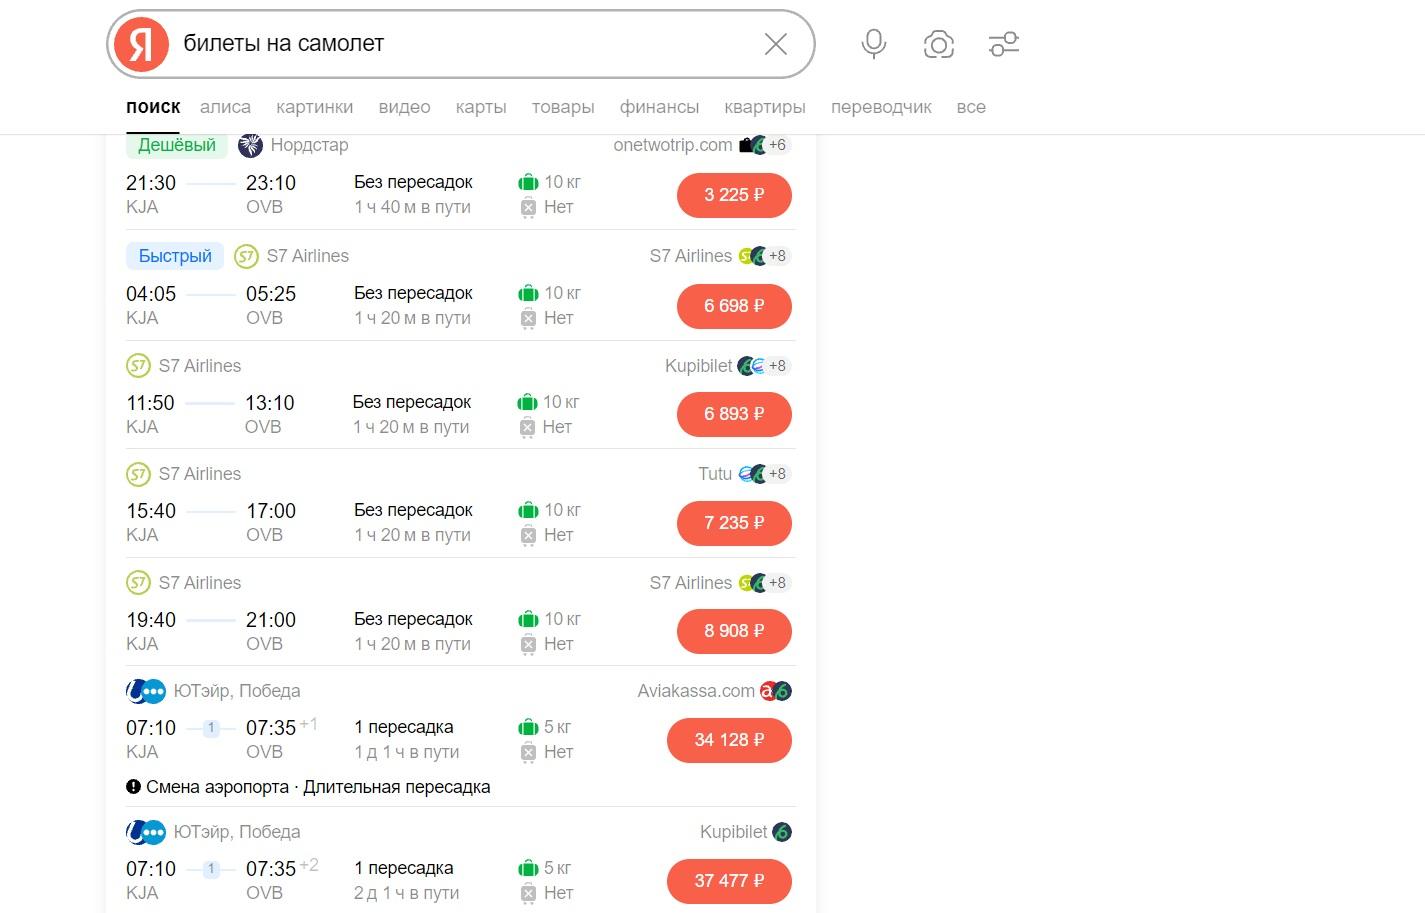Viewport: 1425px width, 913px height.
Task: Click the transfer badge on the 34 128 ₽ flight
Action: click(211, 729)
